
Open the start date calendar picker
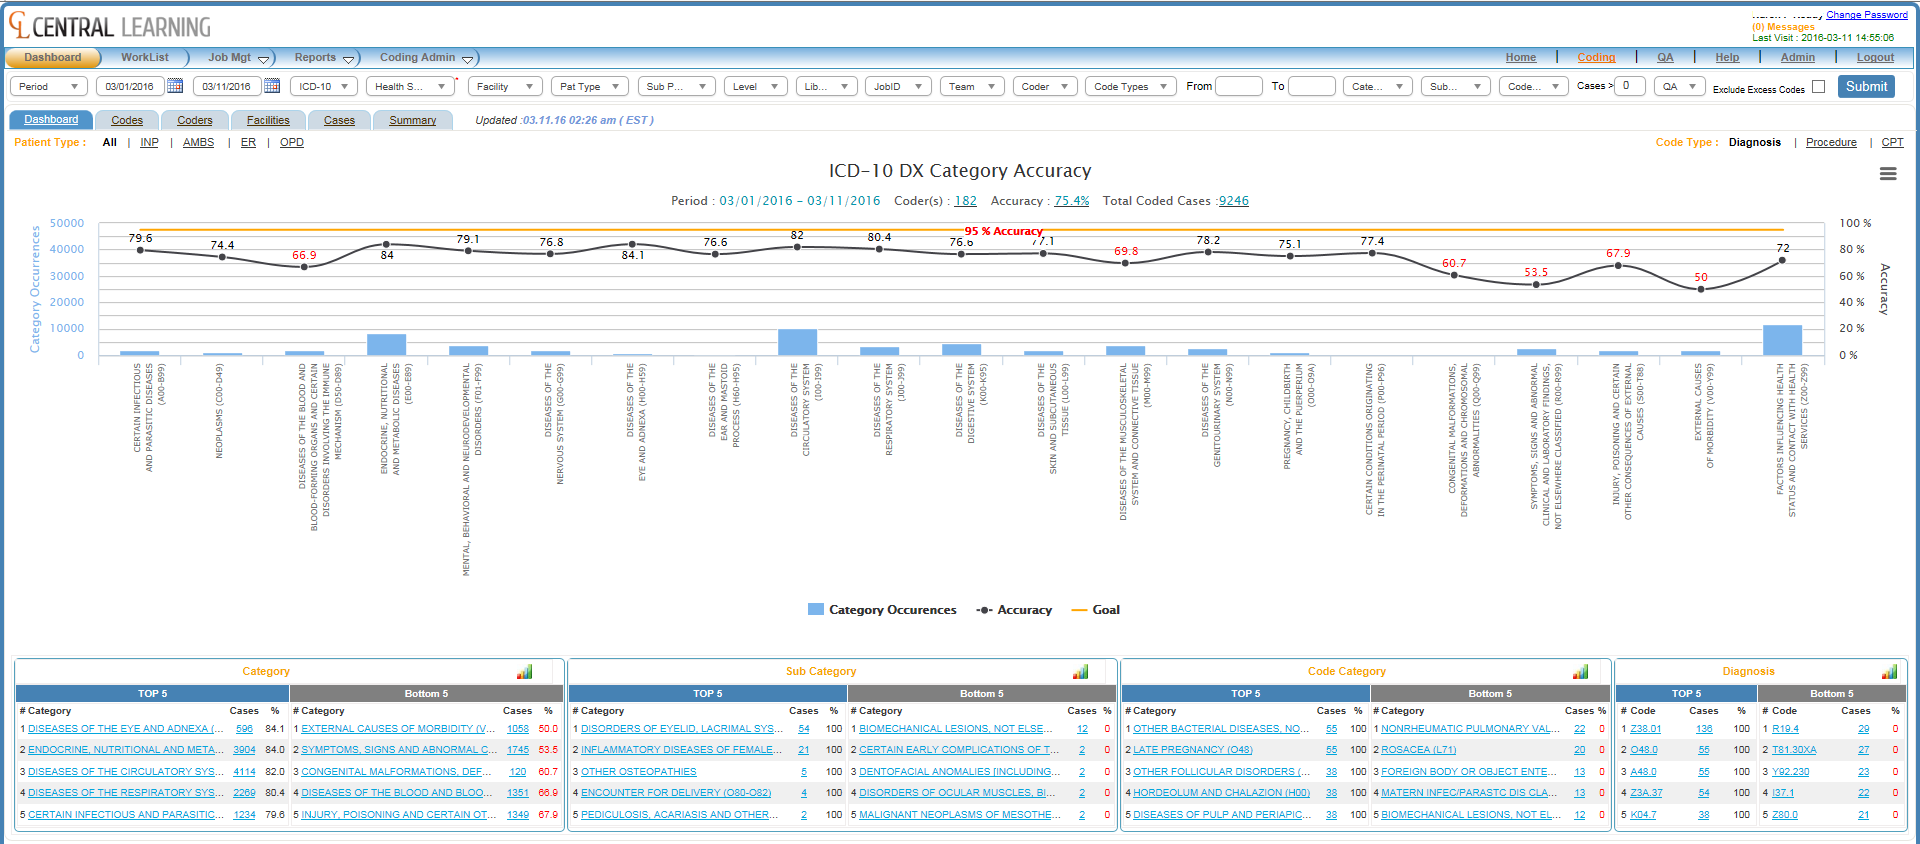coord(175,86)
